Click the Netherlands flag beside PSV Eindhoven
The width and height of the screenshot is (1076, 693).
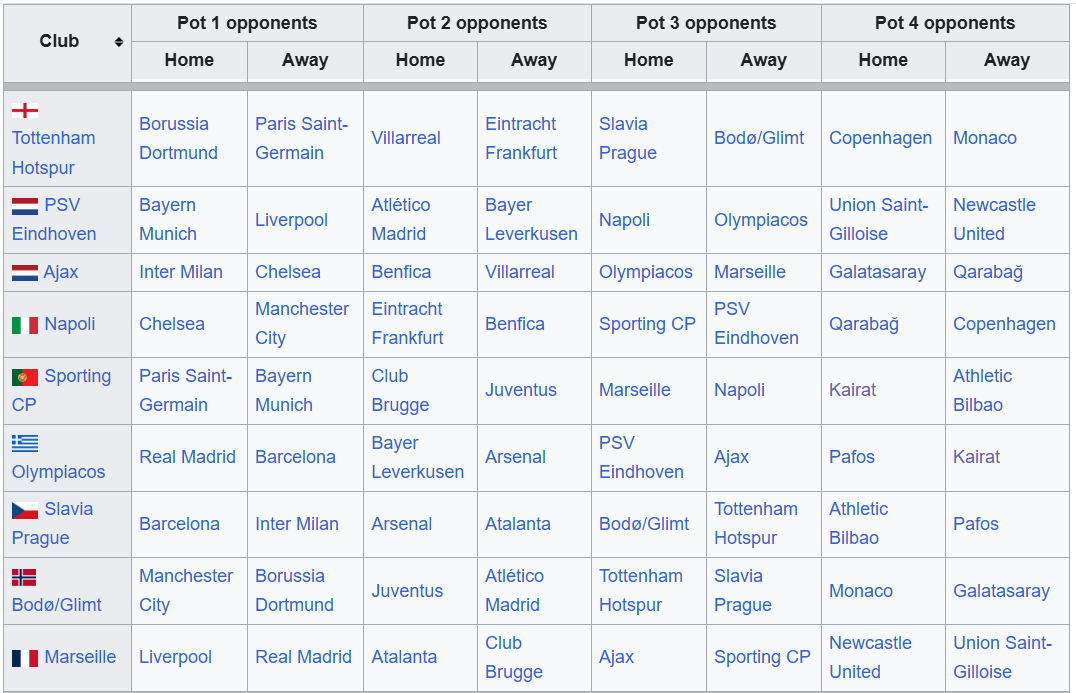pyautogui.click(x=25, y=206)
